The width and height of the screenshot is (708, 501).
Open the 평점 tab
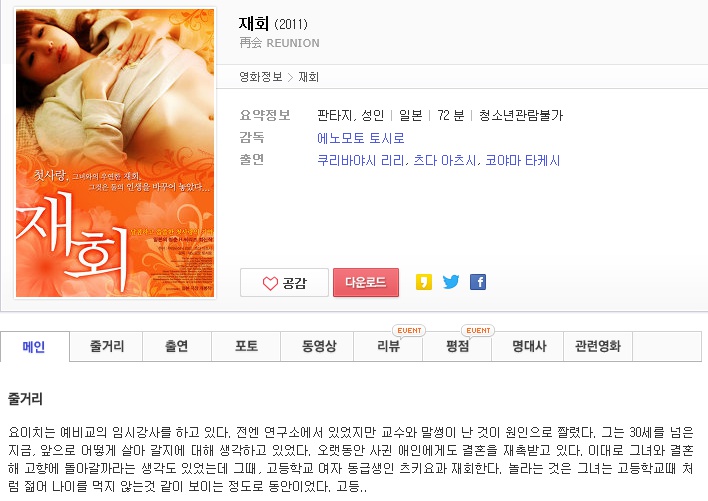tap(457, 347)
